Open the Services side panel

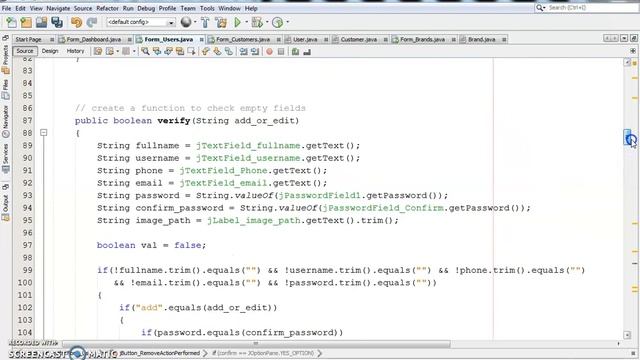pyautogui.click(x=5, y=158)
